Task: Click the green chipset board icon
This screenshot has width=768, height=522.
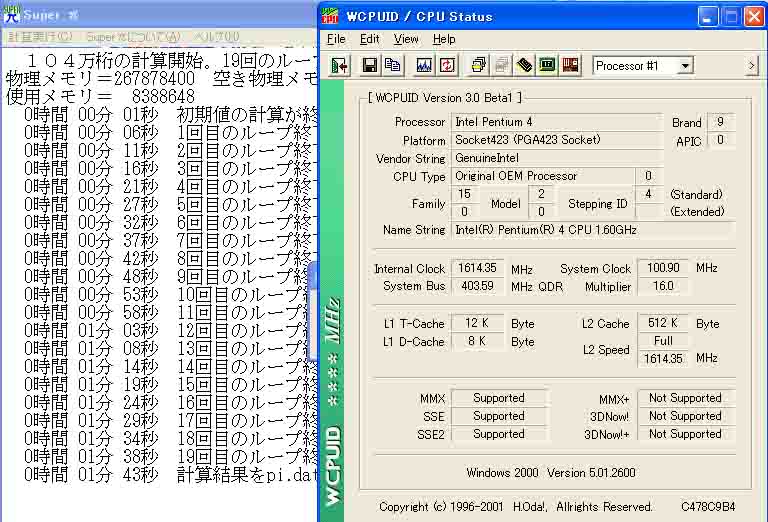Action: (547, 65)
